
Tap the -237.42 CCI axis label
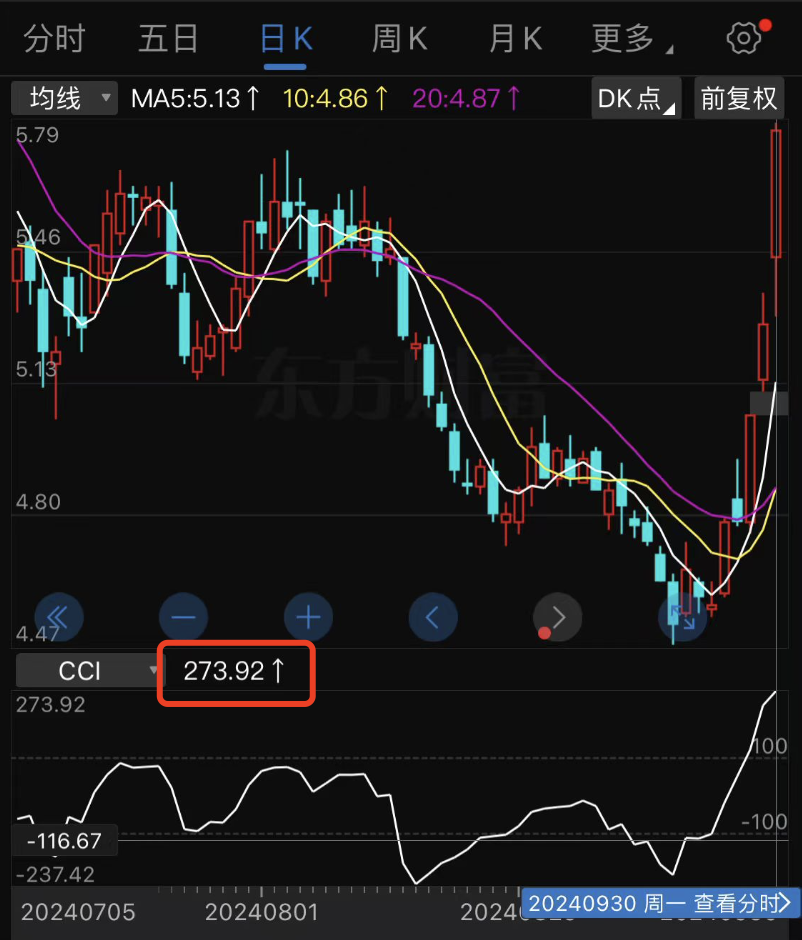click(55, 875)
